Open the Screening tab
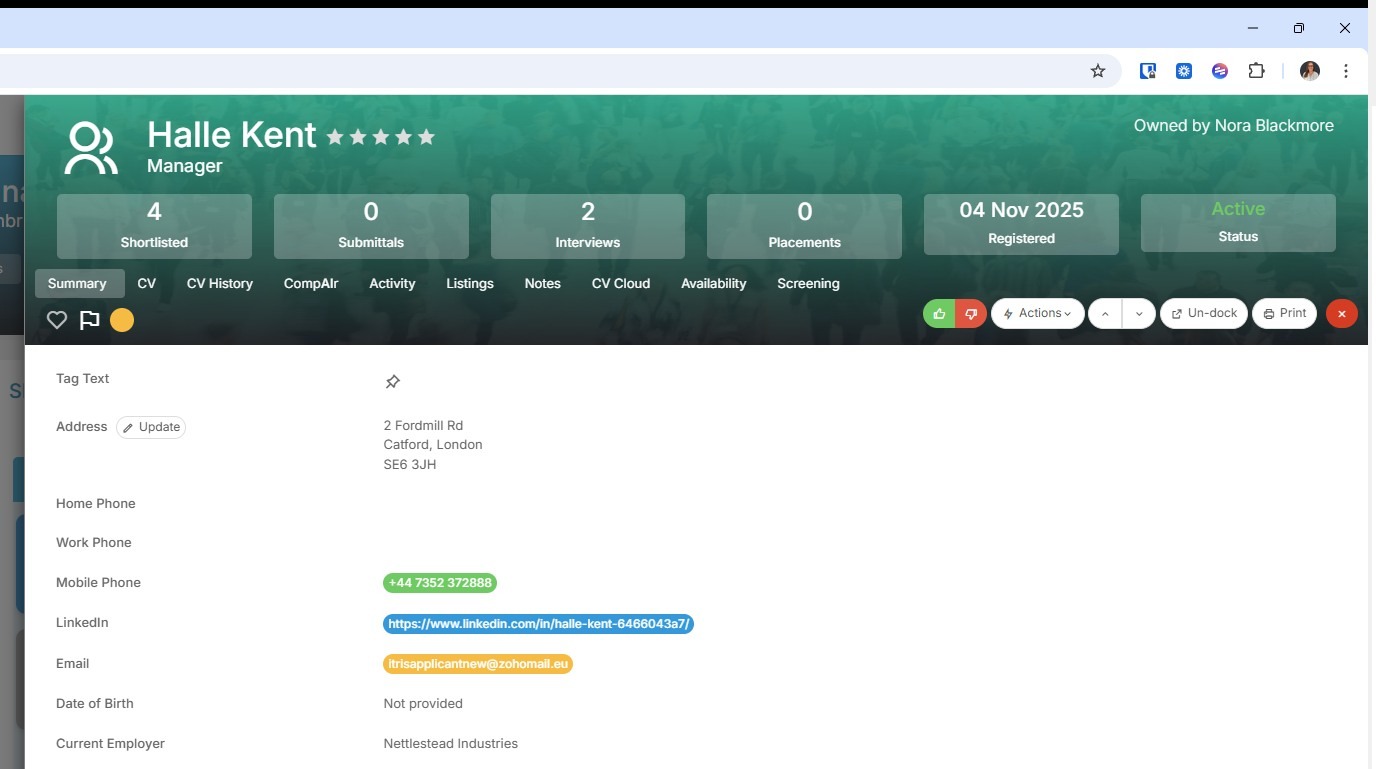Viewport: 1376px width, 769px height. tap(808, 283)
